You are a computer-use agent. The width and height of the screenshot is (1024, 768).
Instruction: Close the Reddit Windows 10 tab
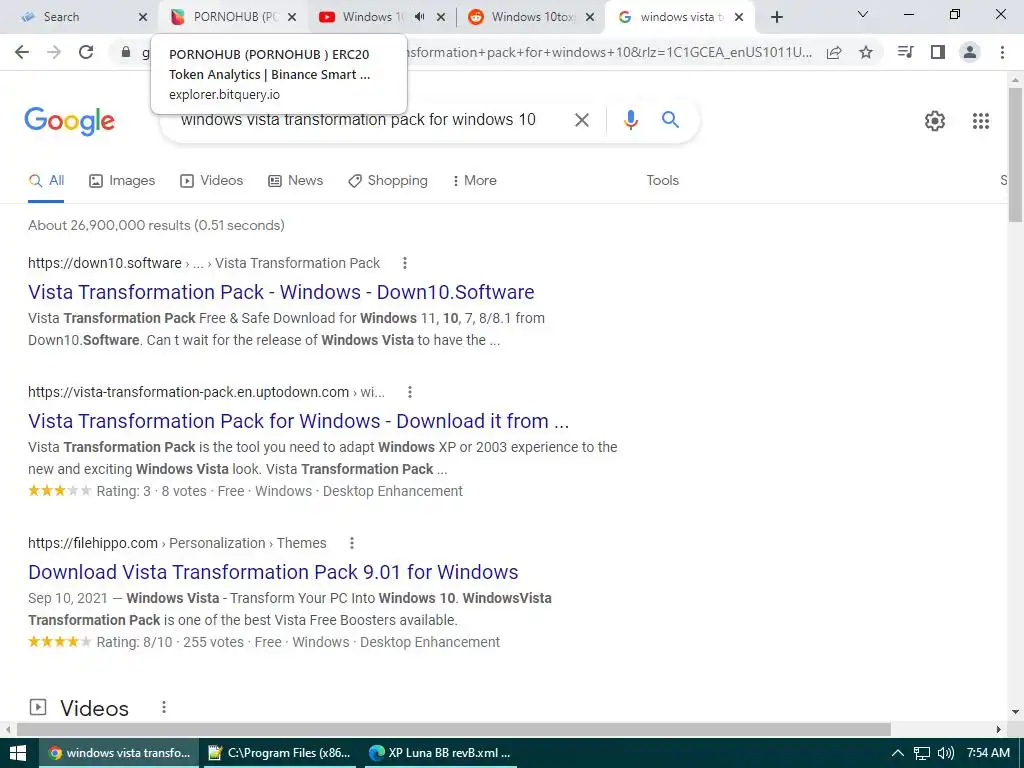click(590, 17)
